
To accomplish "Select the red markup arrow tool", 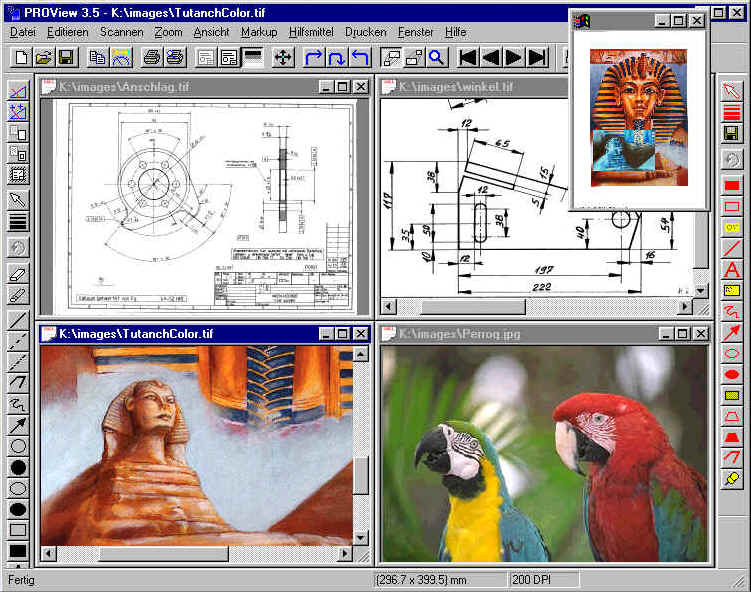I will click(x=731, y=332).
